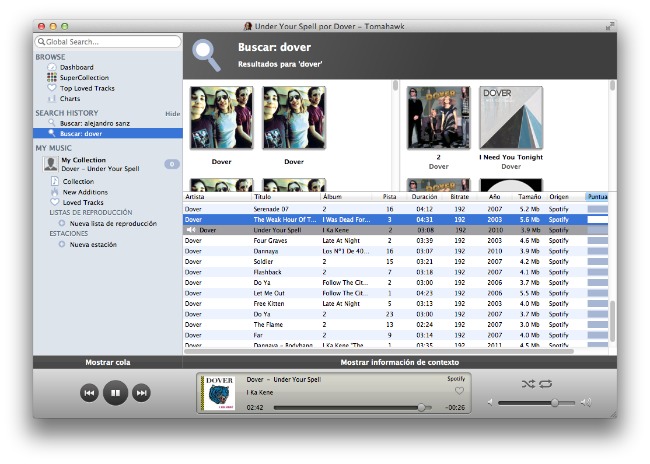This screenshot has height=464, width=650.
Task: Click the pause button in the player
Action: click(115, 394)
